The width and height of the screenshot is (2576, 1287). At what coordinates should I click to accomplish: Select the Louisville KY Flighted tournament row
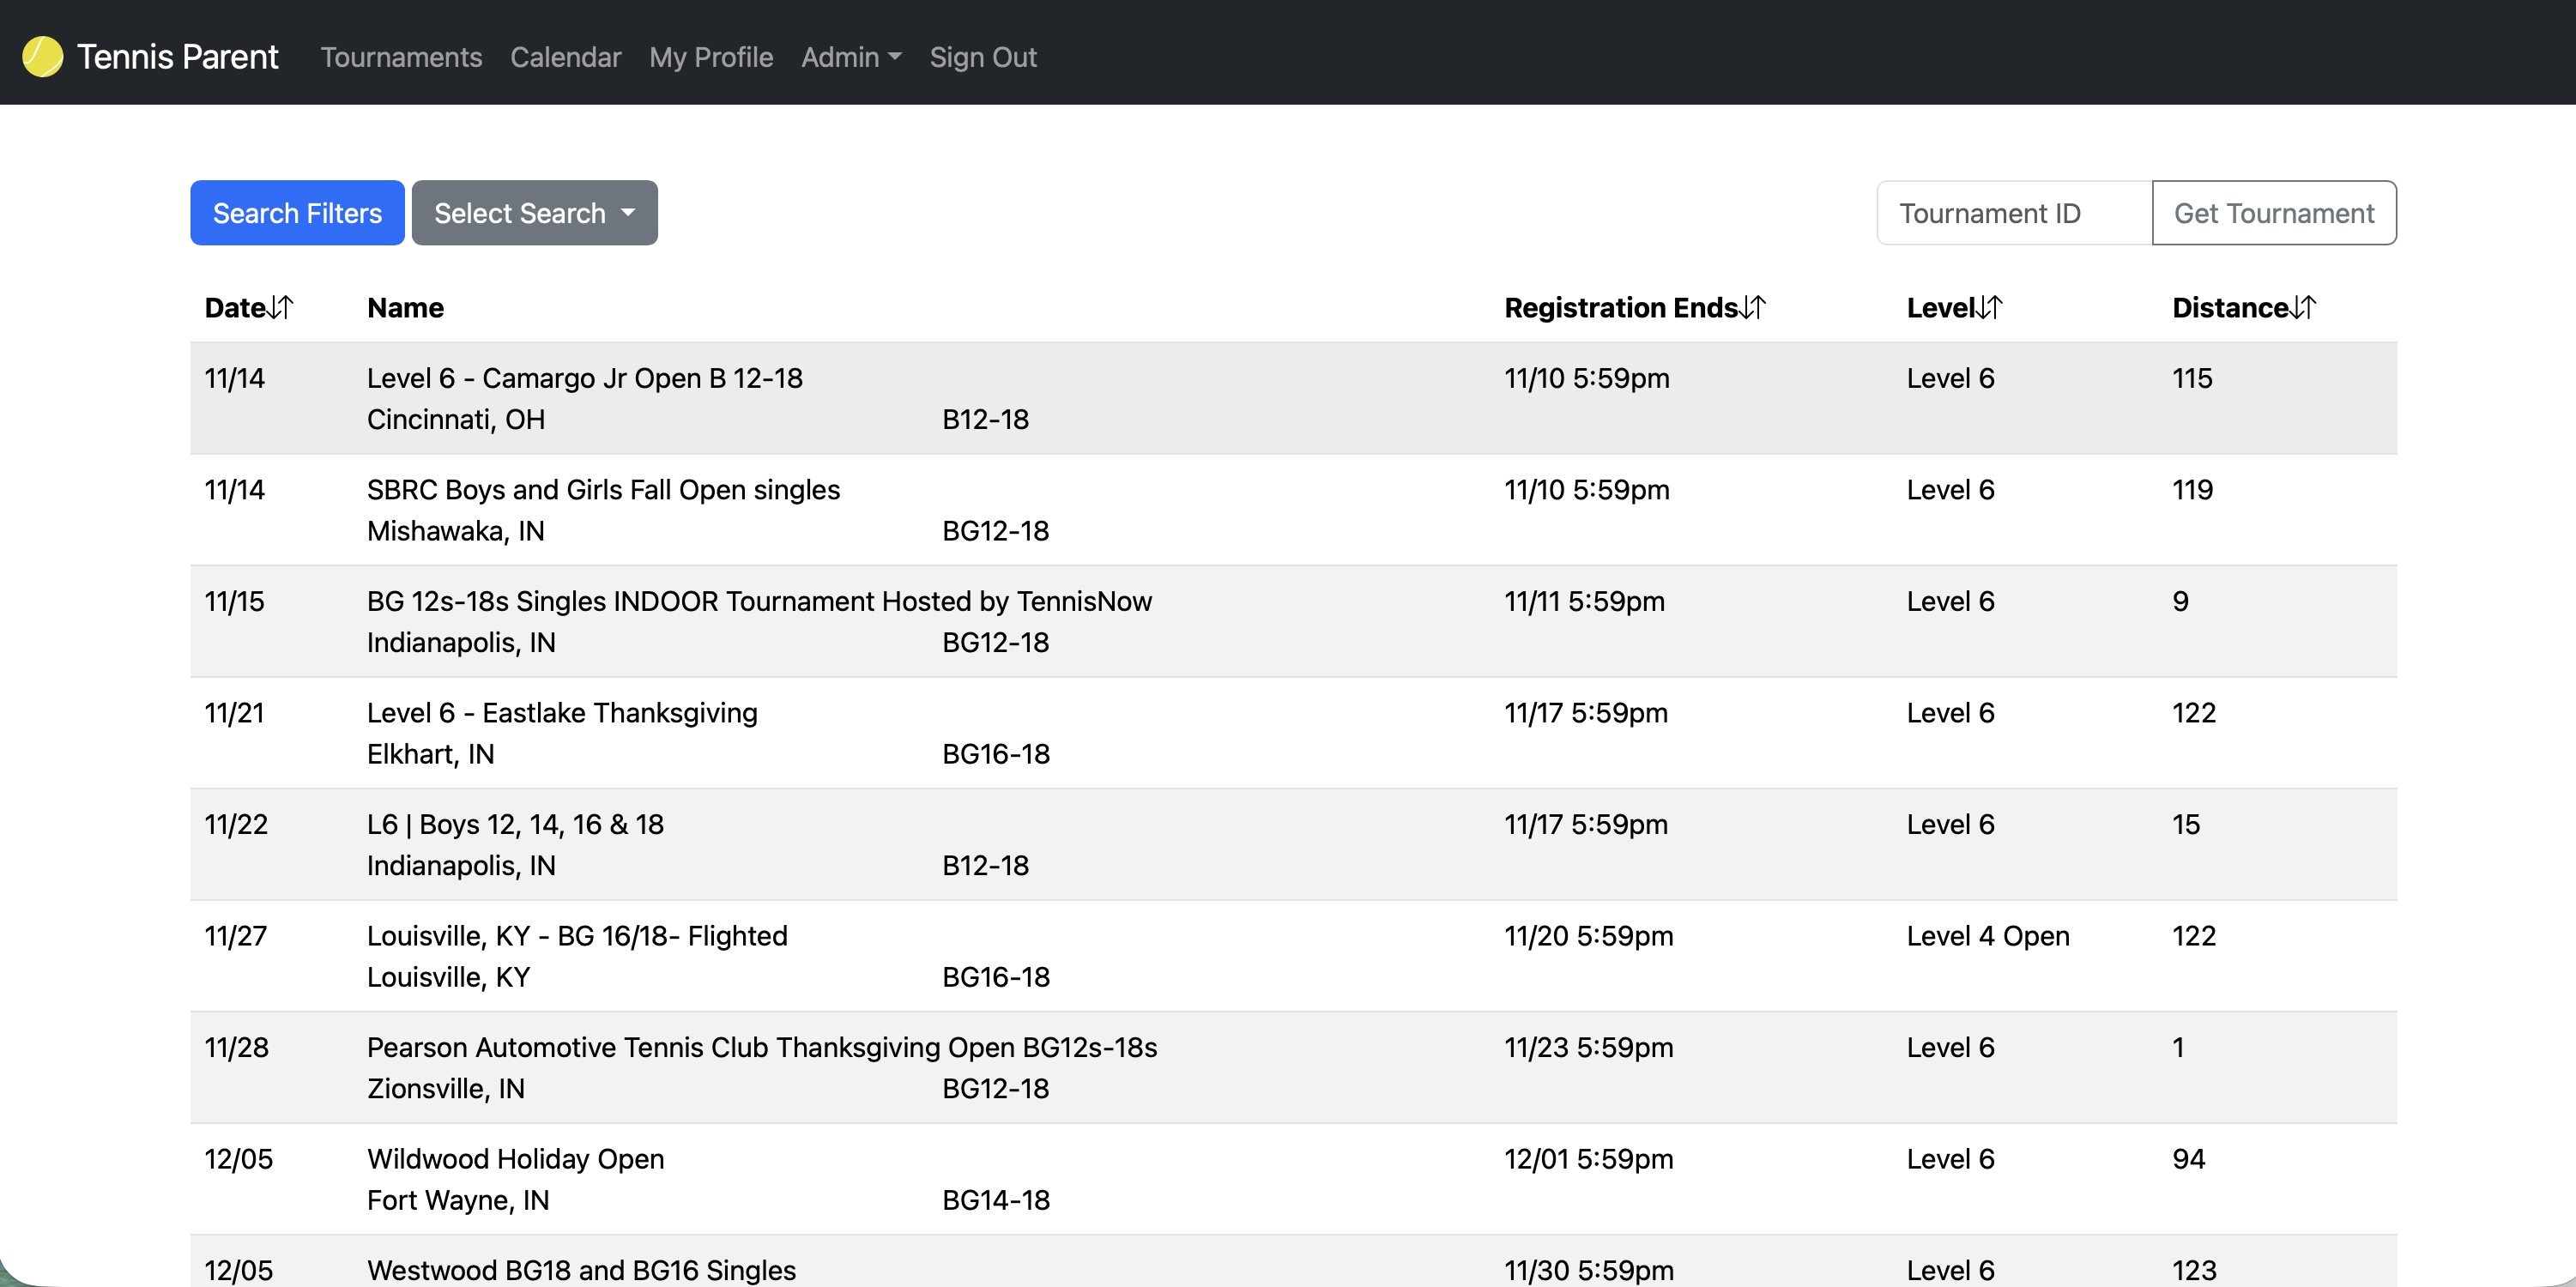point(577,936)
